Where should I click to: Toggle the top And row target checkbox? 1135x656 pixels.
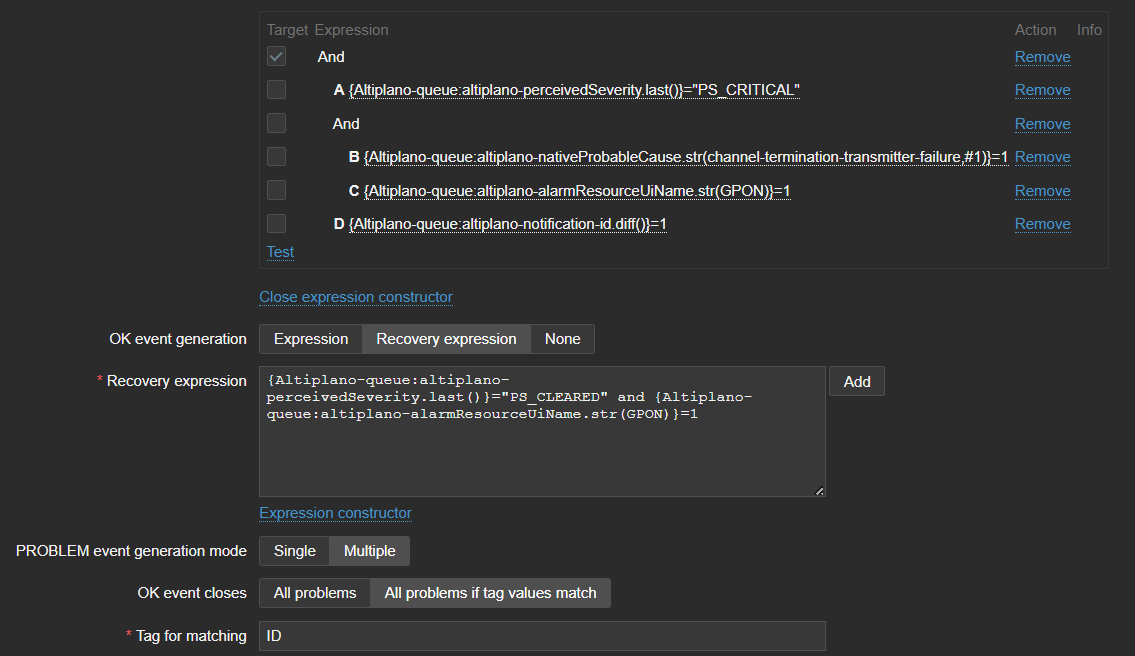[276, 57]
